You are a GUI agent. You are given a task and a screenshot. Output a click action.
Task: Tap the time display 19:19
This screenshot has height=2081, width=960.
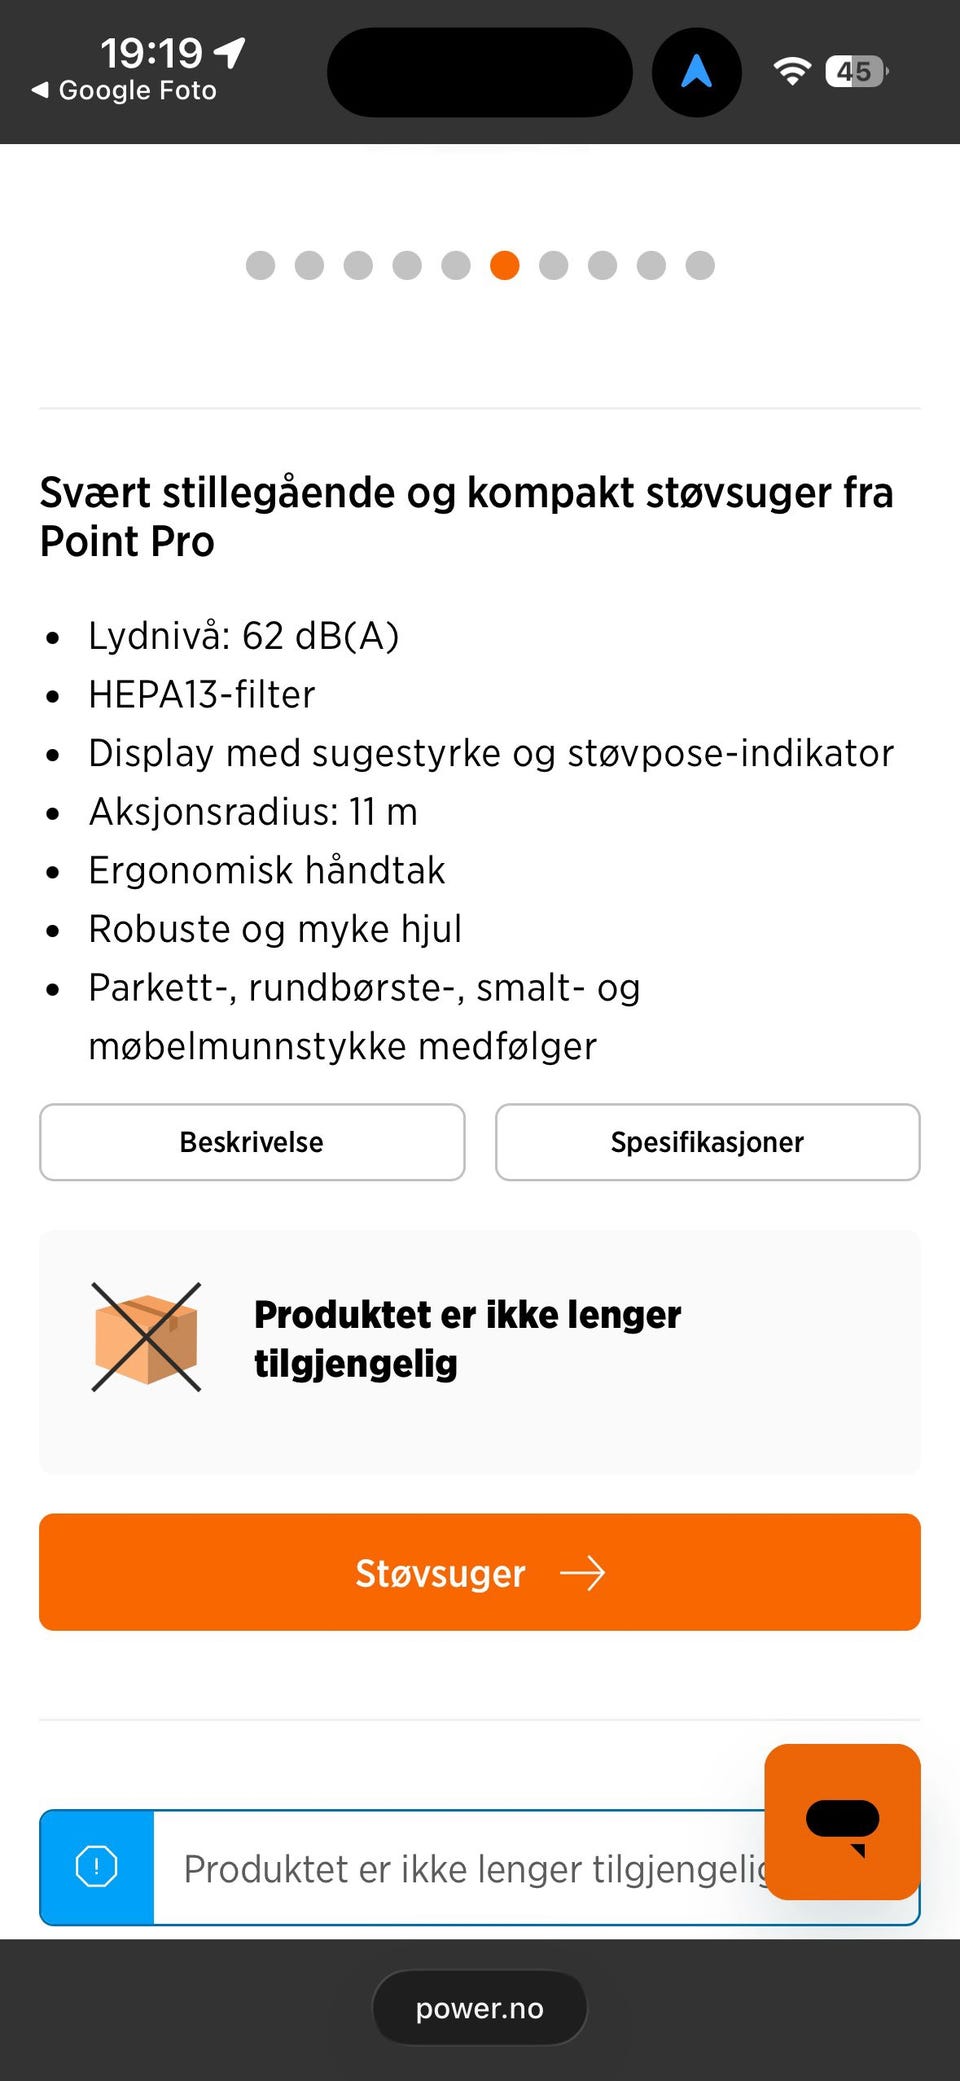click(151, 52)
